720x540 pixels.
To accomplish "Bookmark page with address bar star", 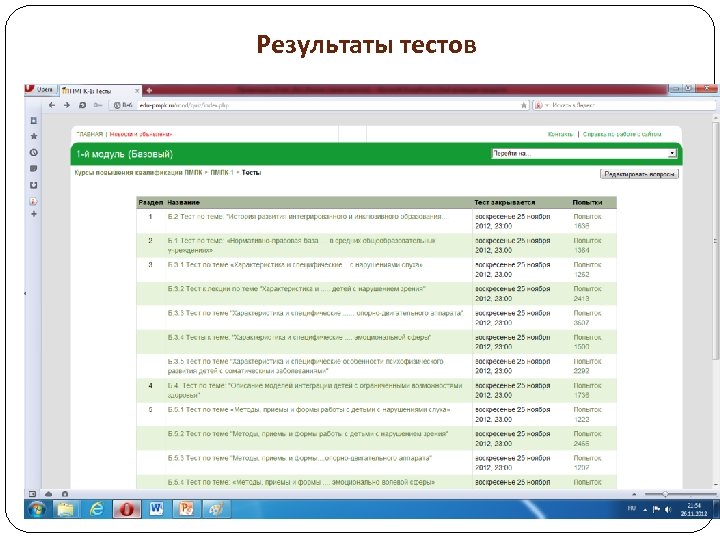I will (524, 105).
